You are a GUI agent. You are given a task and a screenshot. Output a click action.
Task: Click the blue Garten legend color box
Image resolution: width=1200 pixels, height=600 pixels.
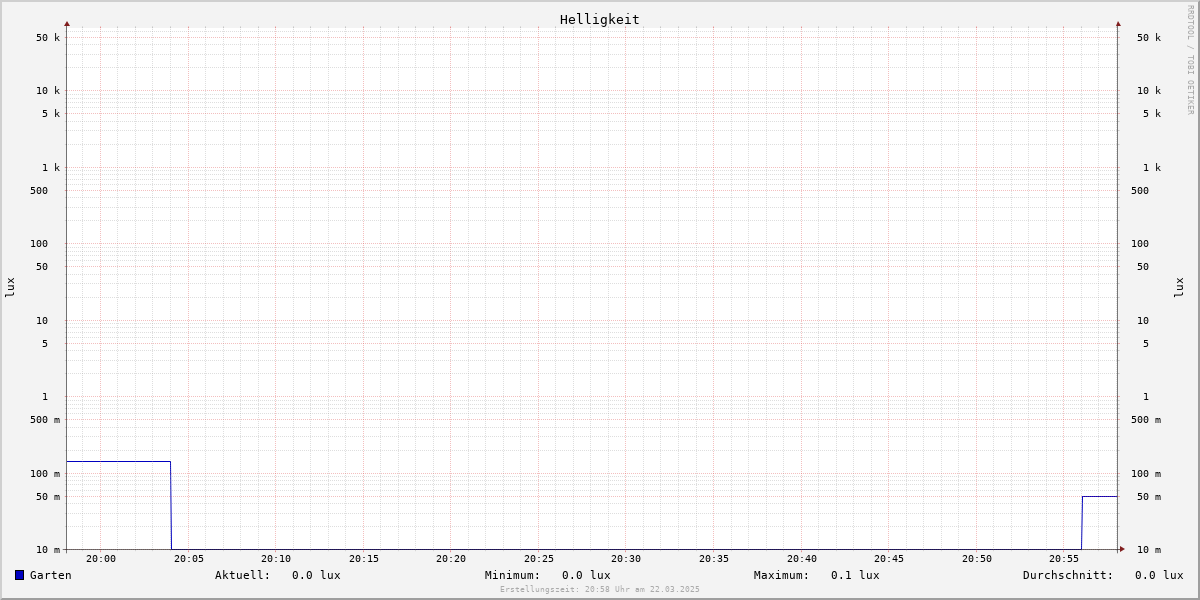[19, 575]
